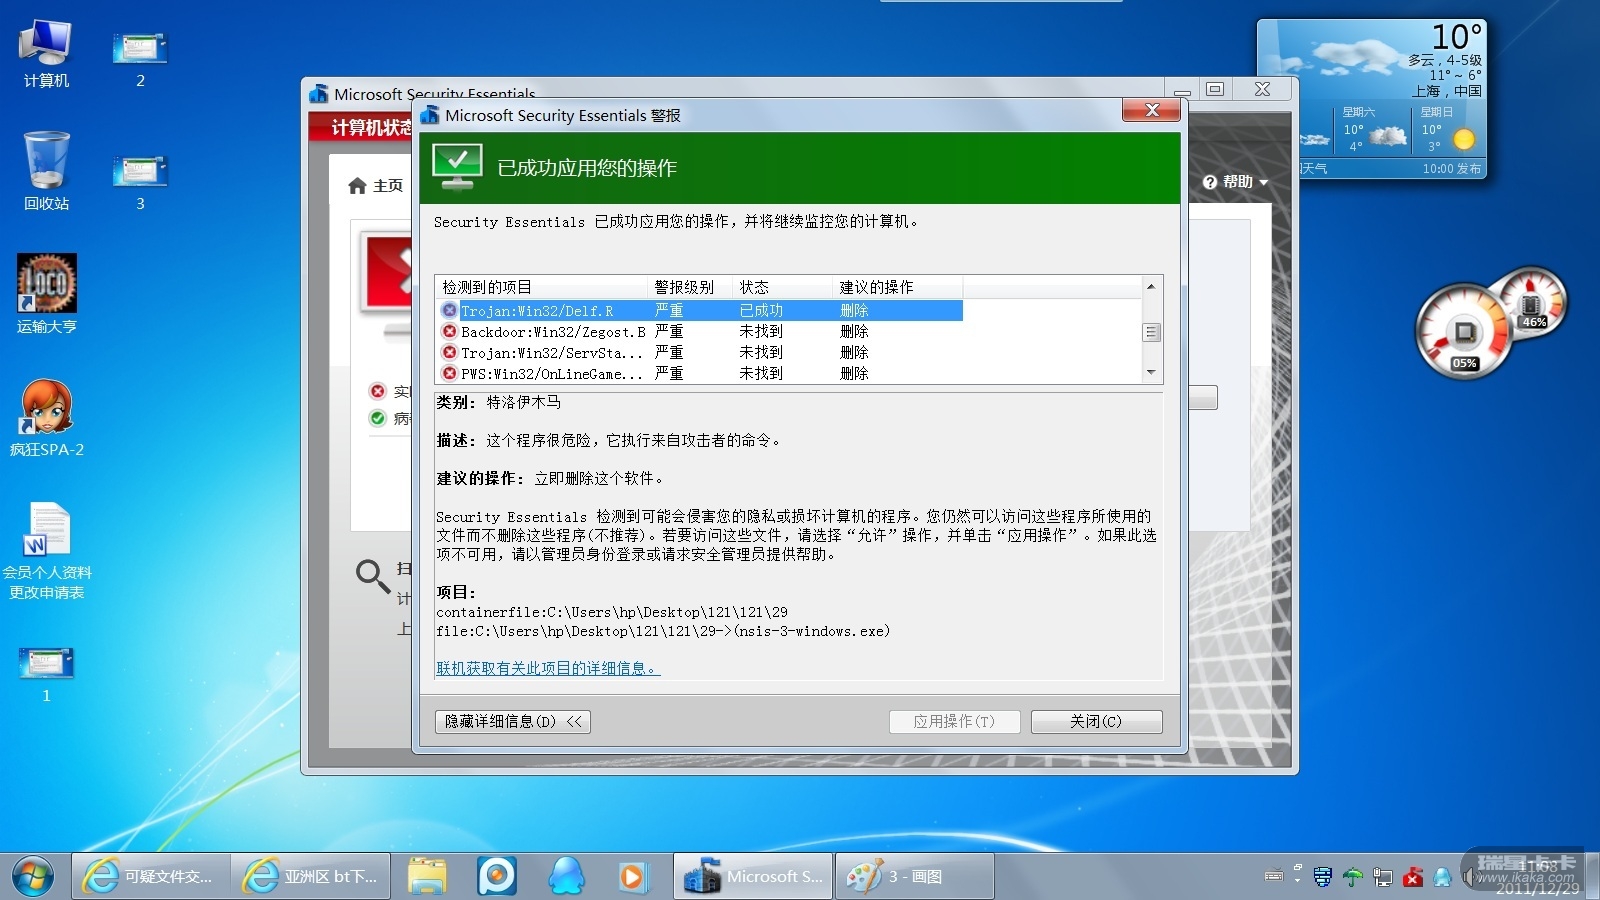
Task: Maximize the background Security Essentials window
Action: click(1215, 89)
